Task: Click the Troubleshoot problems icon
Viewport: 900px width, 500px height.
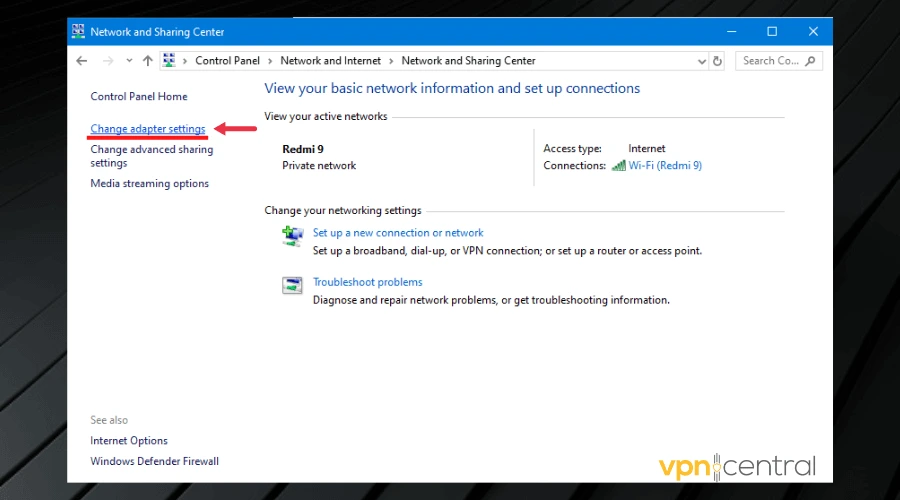Action: coord(292,285)
